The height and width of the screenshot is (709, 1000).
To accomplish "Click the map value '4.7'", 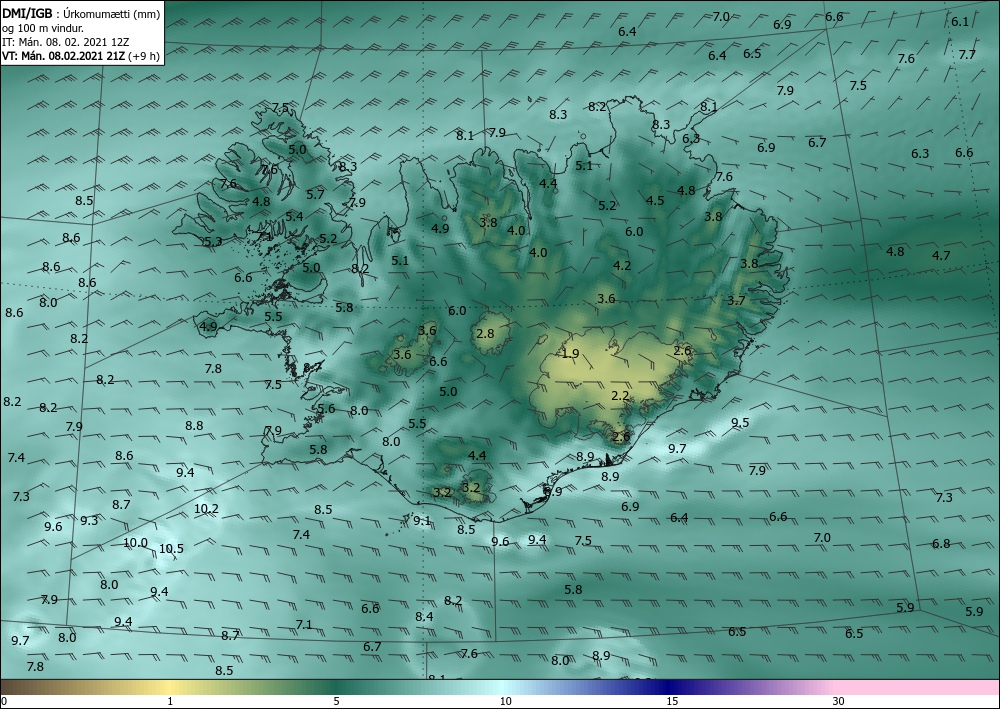I will click(x=941, y=256).
